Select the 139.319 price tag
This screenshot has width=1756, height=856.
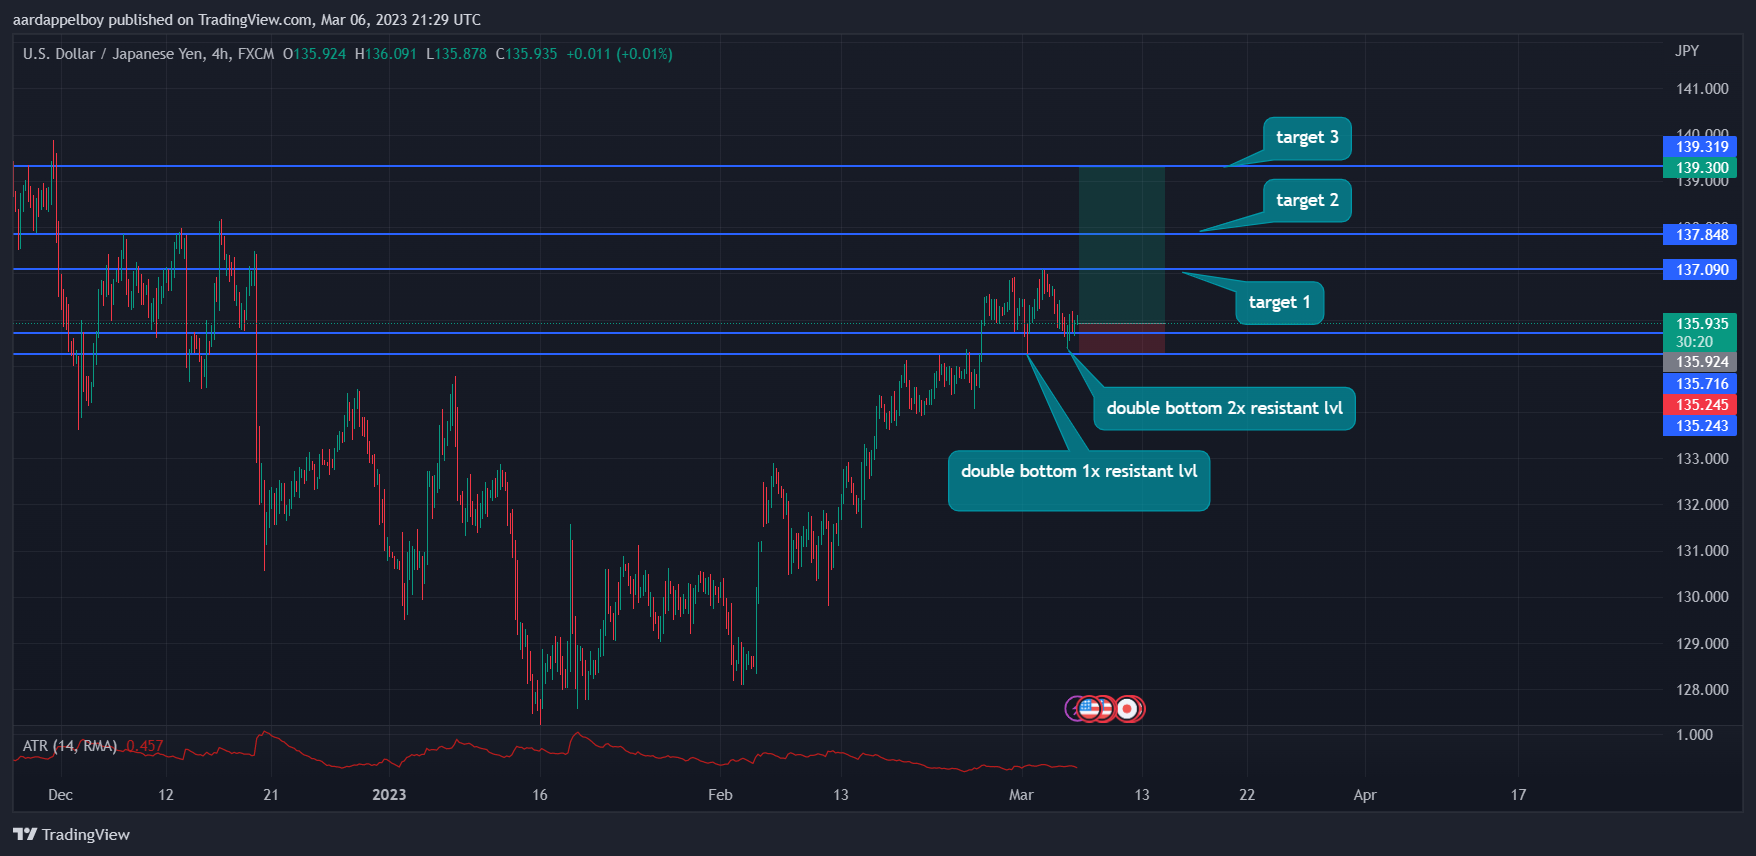[x=1701, y=147]
